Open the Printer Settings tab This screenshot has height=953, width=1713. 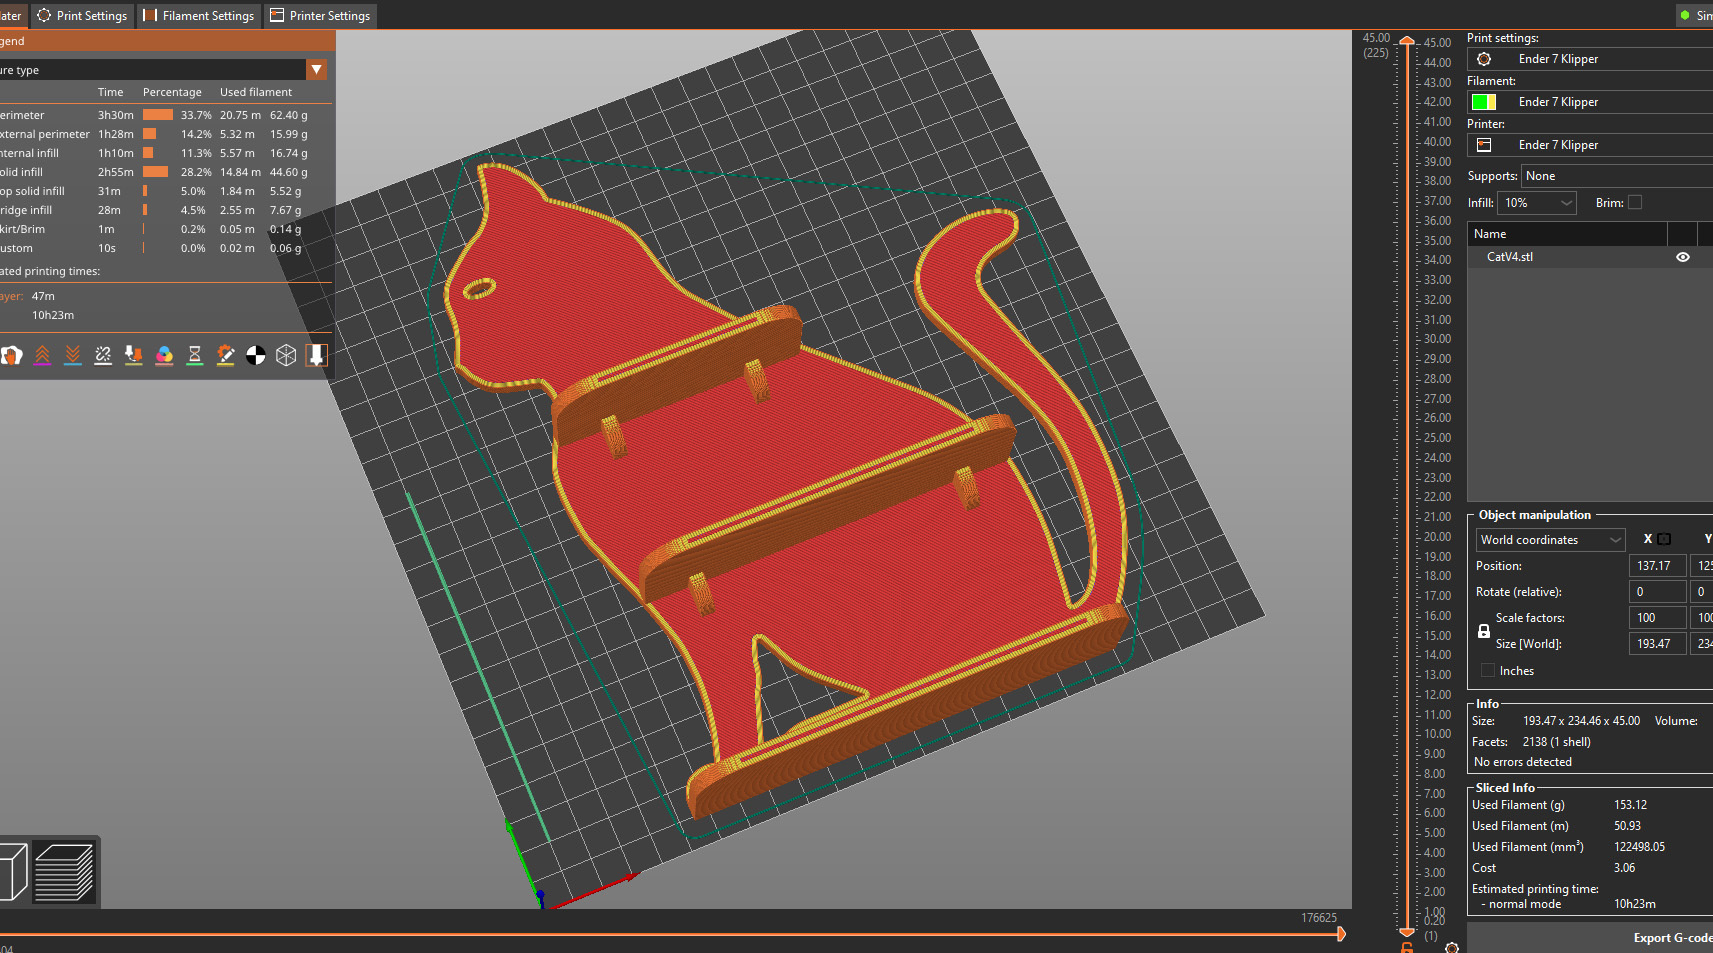pyautogui.click(x=320, y=16)
